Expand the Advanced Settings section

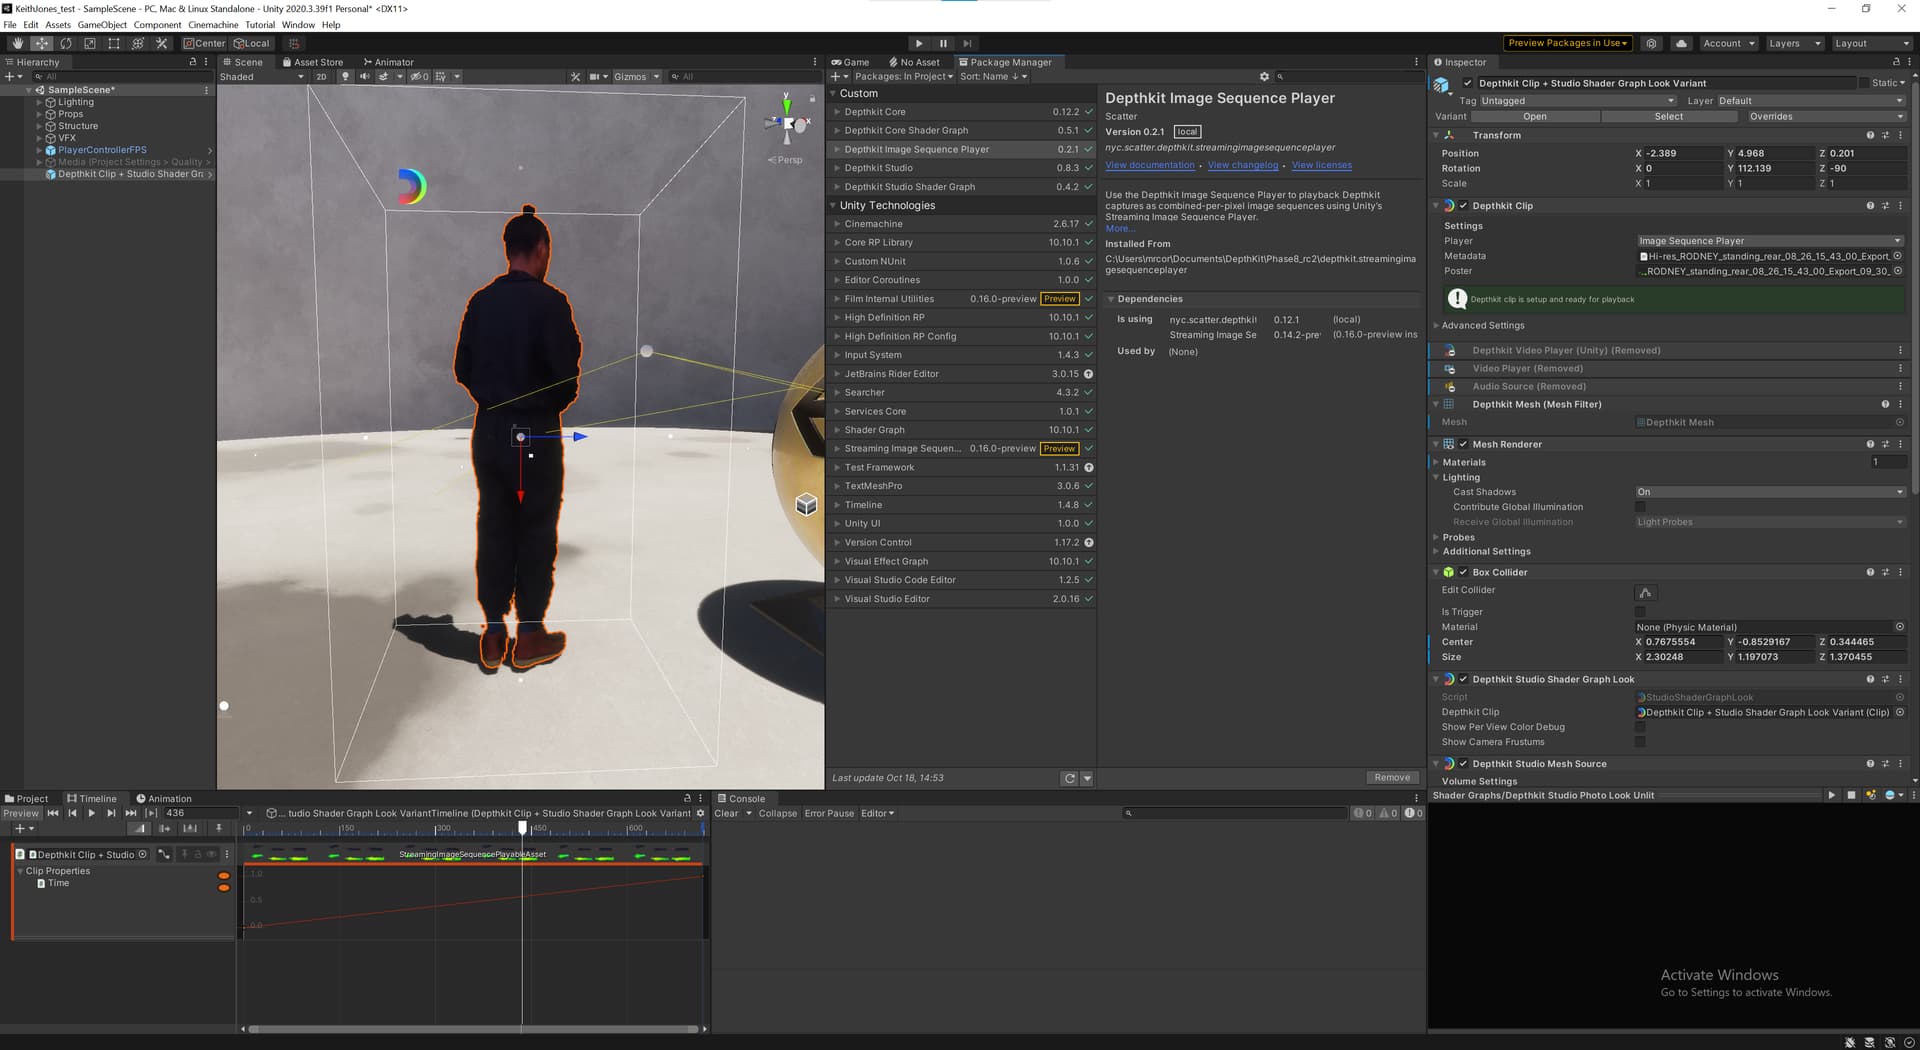point(1482,325)
